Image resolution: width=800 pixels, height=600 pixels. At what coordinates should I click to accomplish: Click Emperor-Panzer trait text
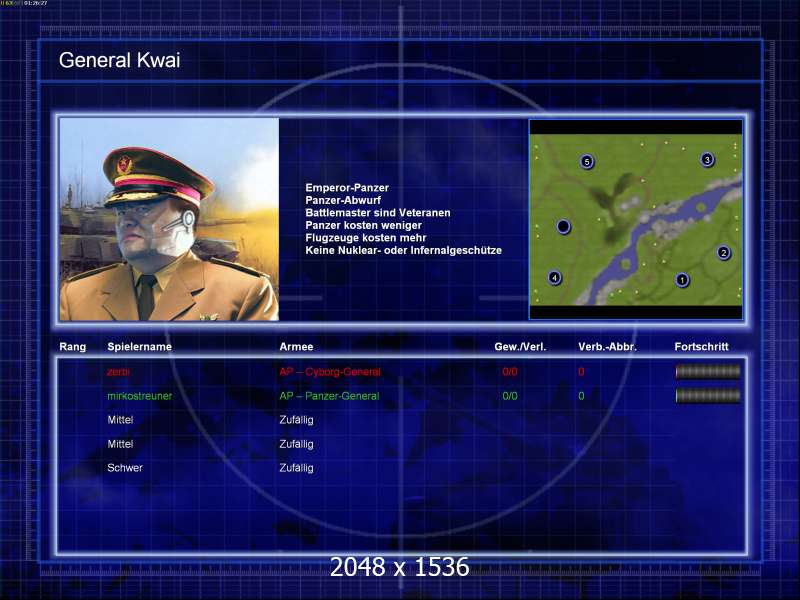click(x=347, y=188)
